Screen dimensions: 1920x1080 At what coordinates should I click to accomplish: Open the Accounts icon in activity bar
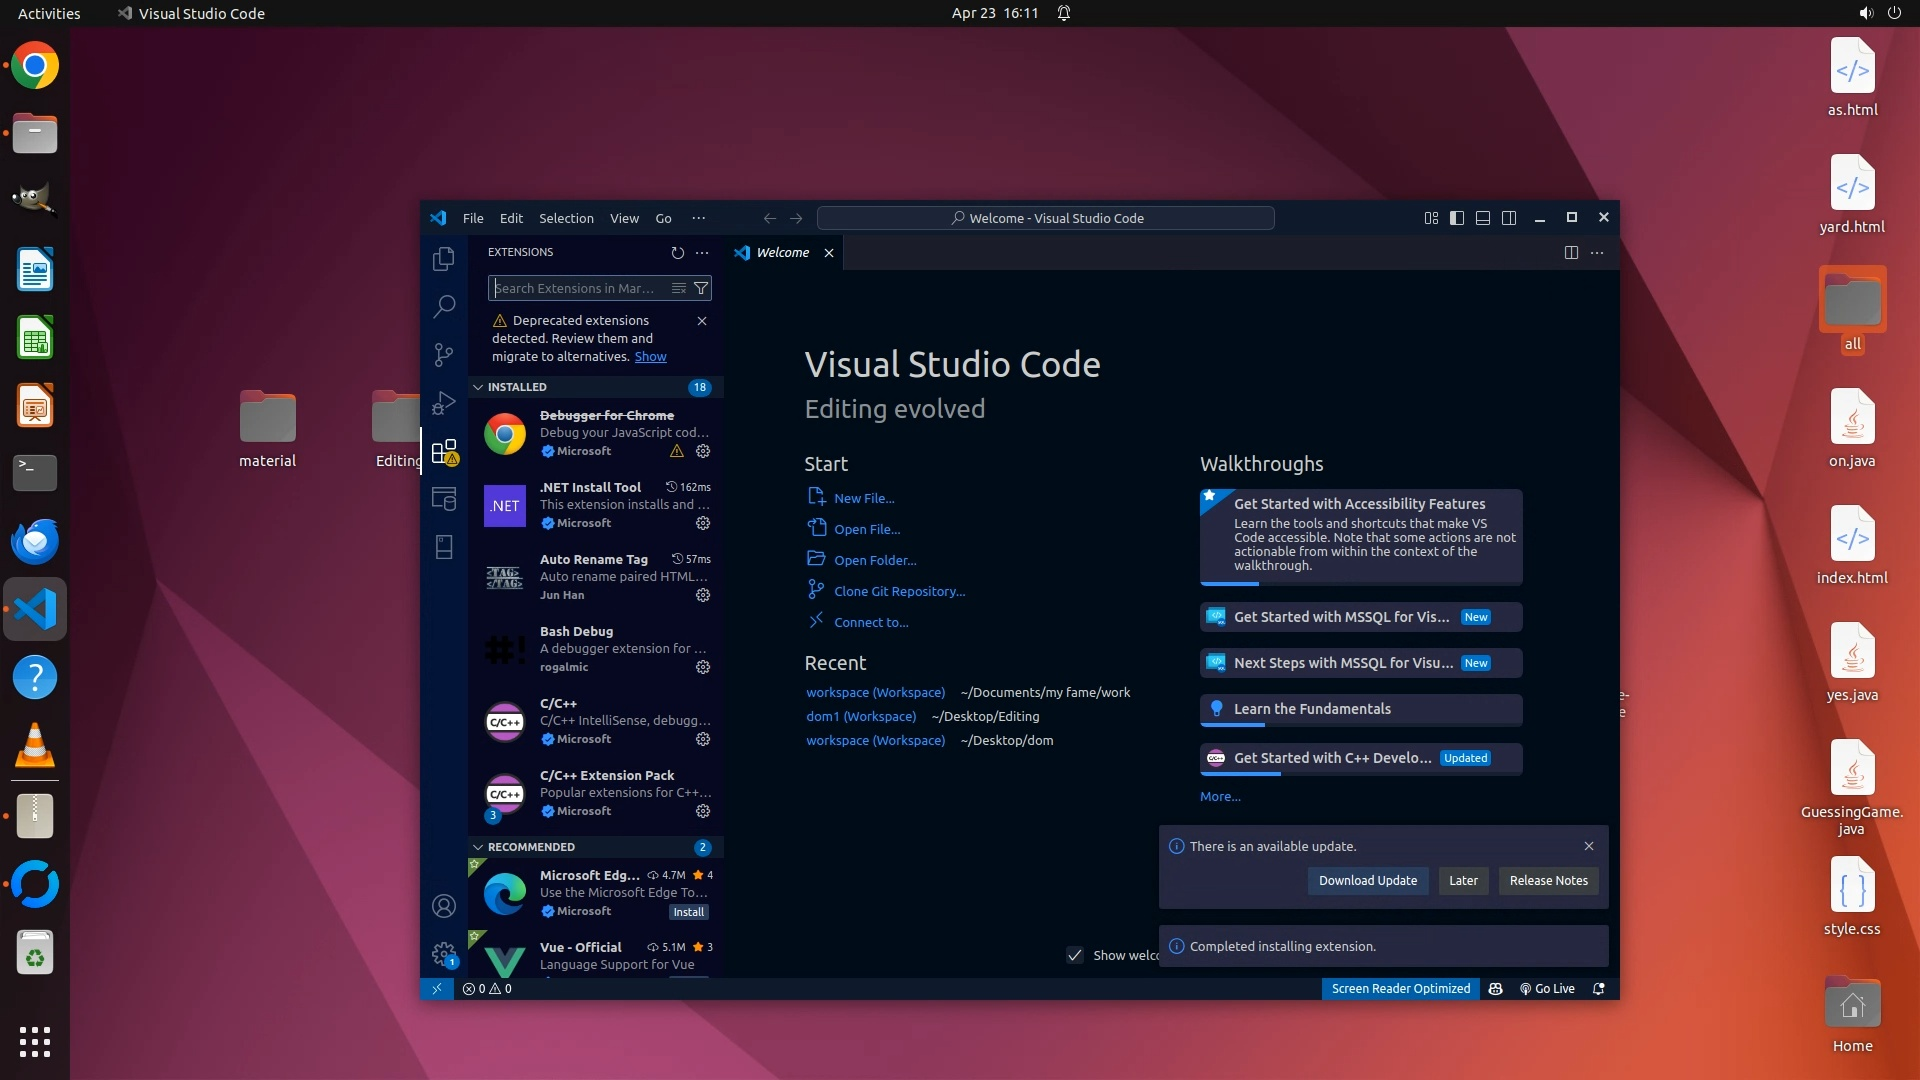[x=444, y=906]
